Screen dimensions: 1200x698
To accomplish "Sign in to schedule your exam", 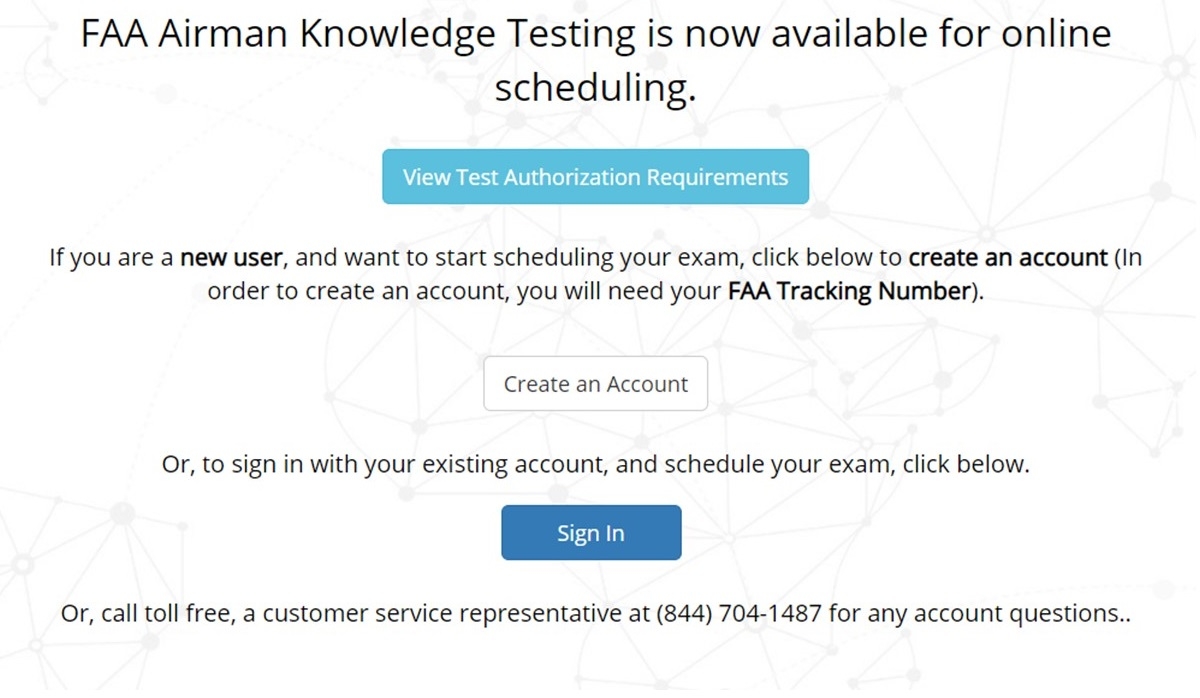I will point(590,532).
